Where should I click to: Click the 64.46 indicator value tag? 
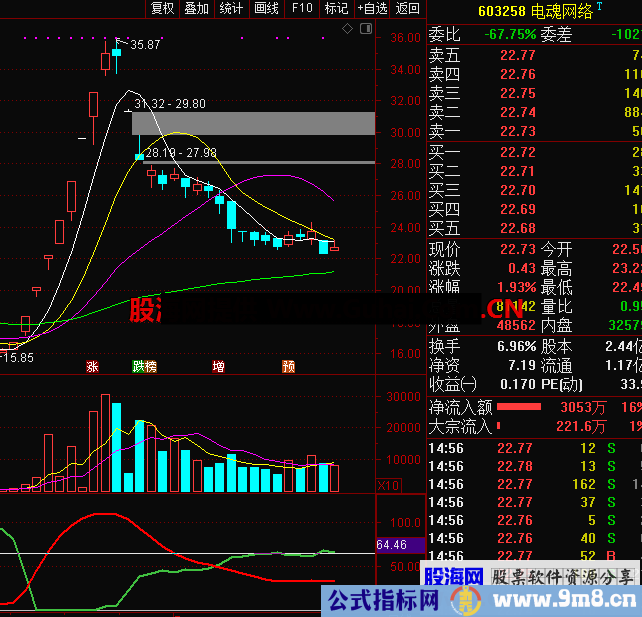point(392,545)
